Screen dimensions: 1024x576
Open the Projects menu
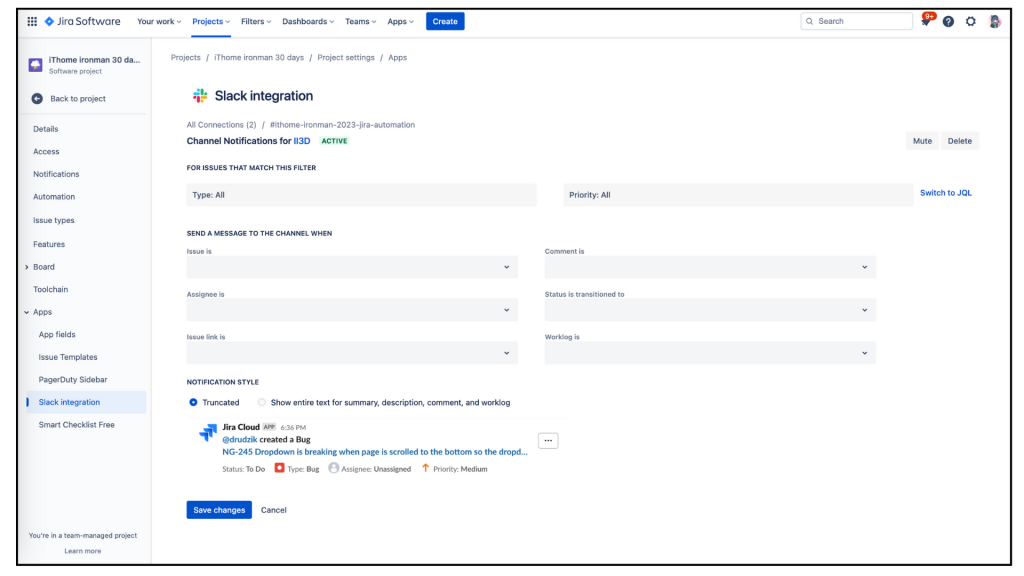coord(211,22)
